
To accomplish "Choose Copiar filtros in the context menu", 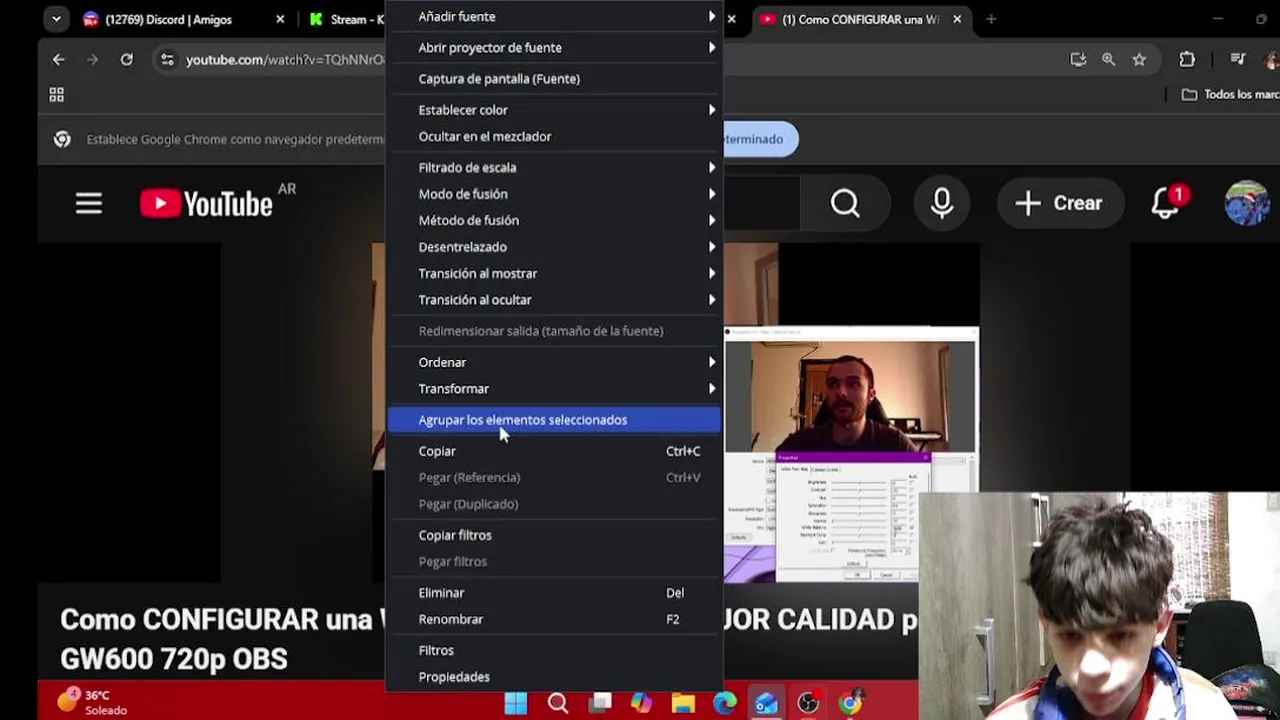I will [x=554, y=535].
